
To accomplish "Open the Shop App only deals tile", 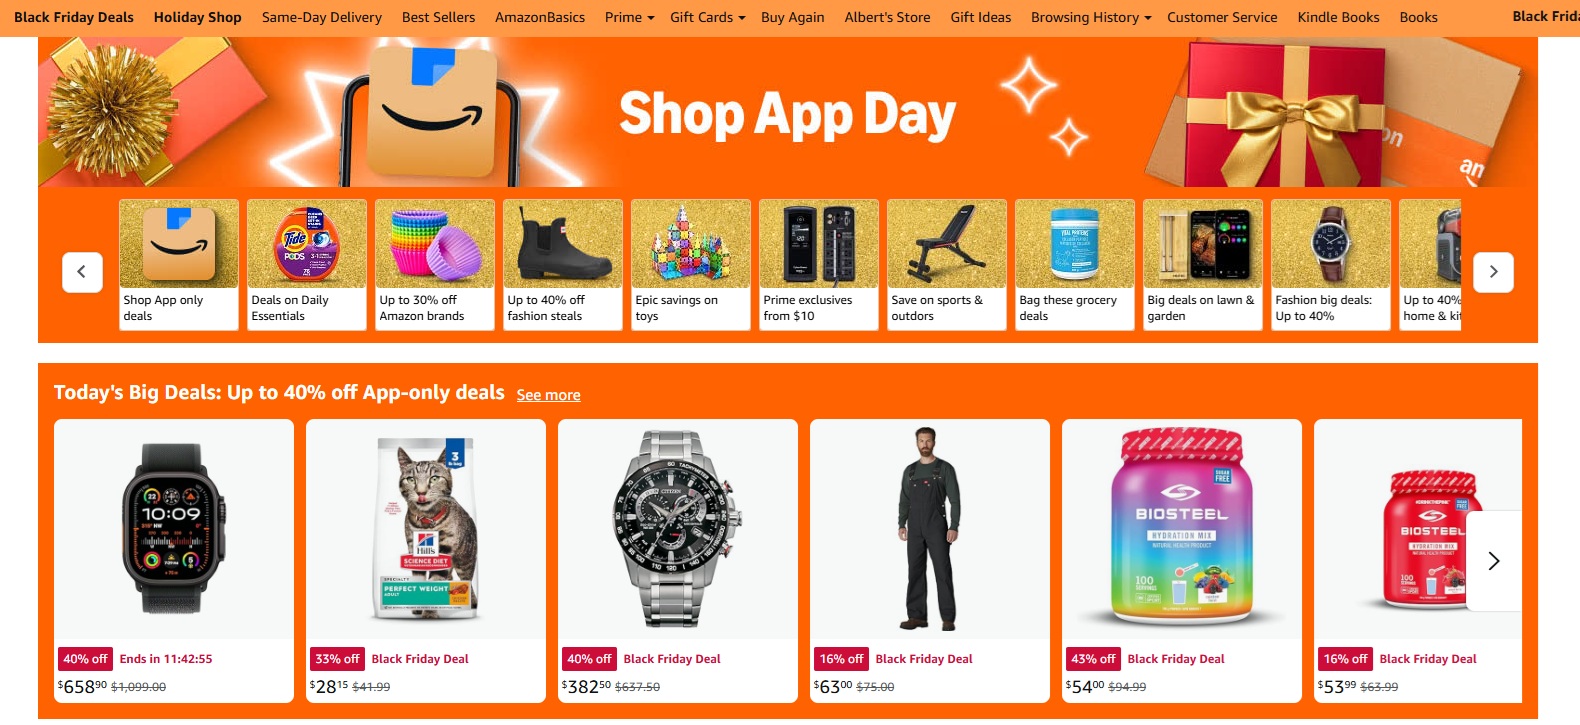I will pos(179,264).
